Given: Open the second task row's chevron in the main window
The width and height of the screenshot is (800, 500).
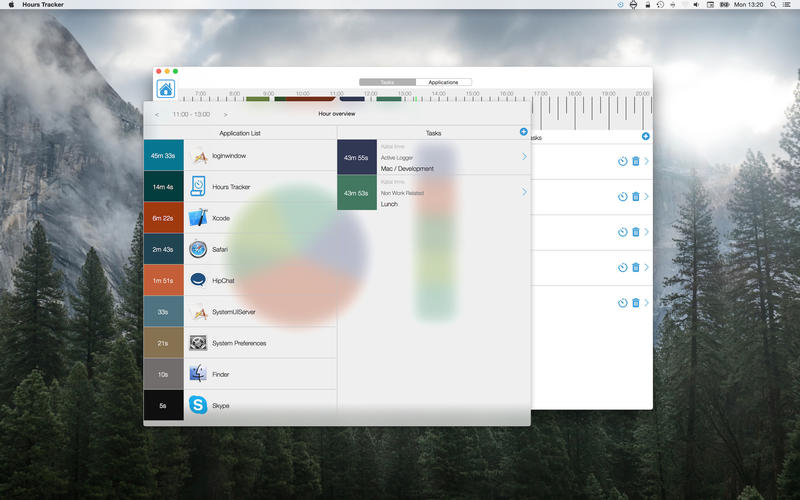Looking at the screenshot, I should (646, 197).
